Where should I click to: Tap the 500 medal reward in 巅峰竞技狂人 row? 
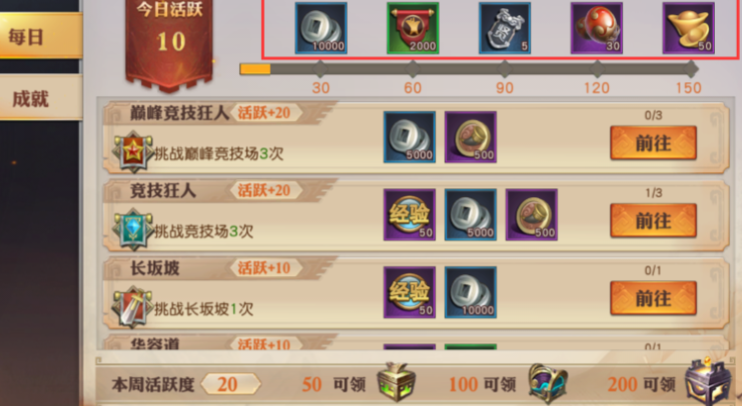[470, 137]
